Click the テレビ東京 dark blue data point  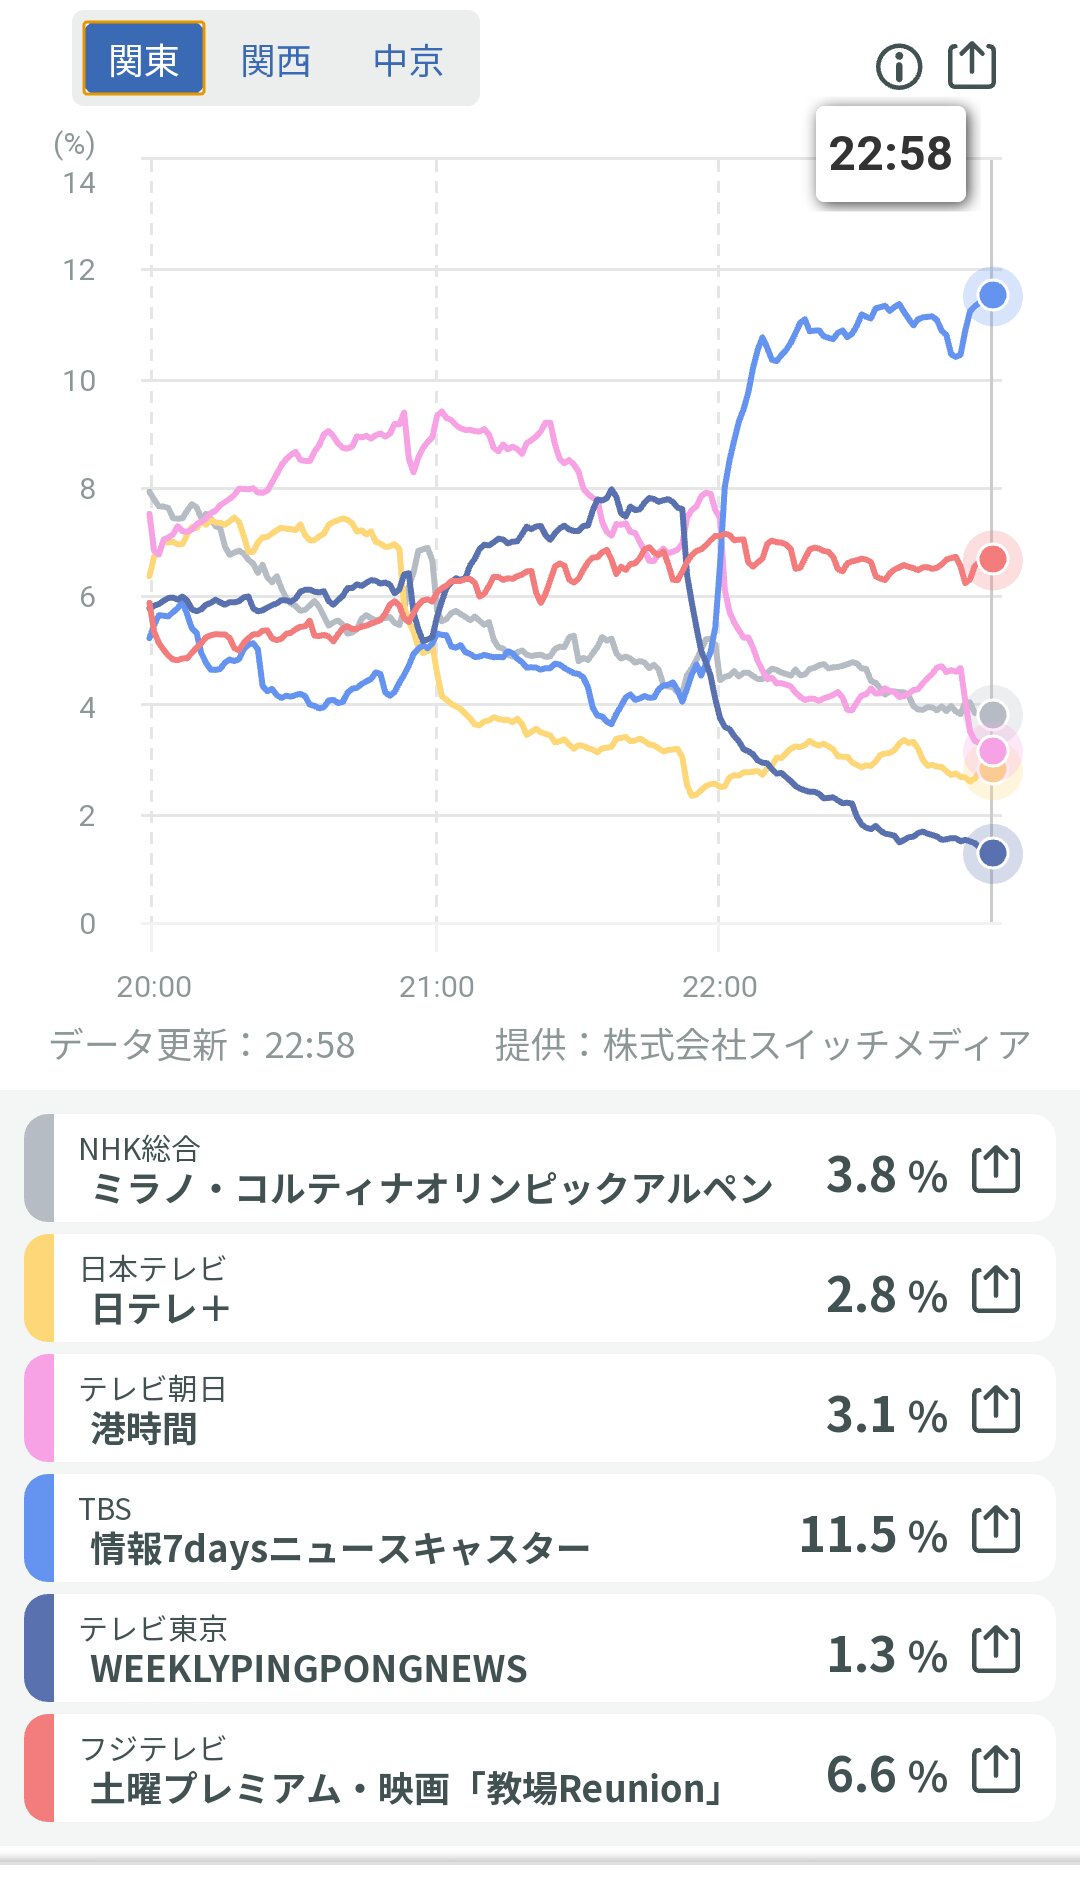992,853
